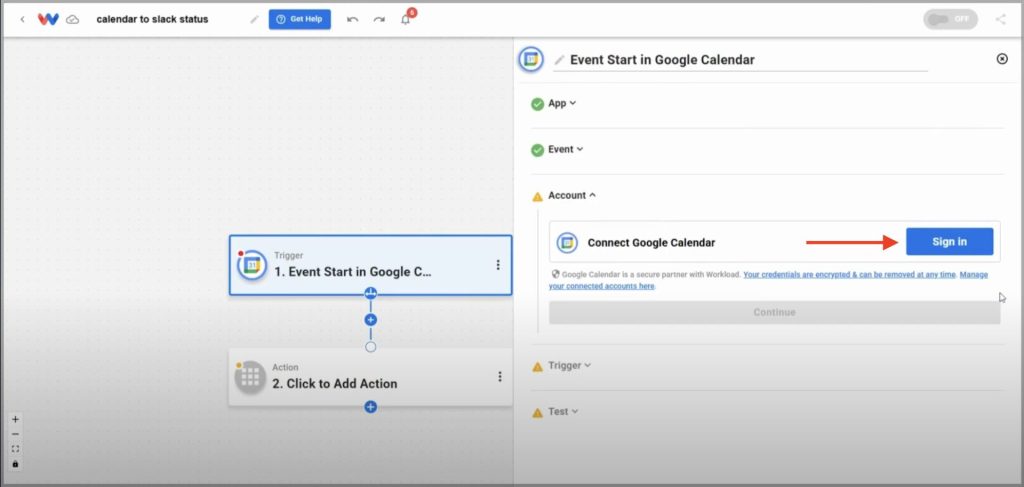
Task: Edit workflow name with the pencil icon
Action: coord(254,20)
